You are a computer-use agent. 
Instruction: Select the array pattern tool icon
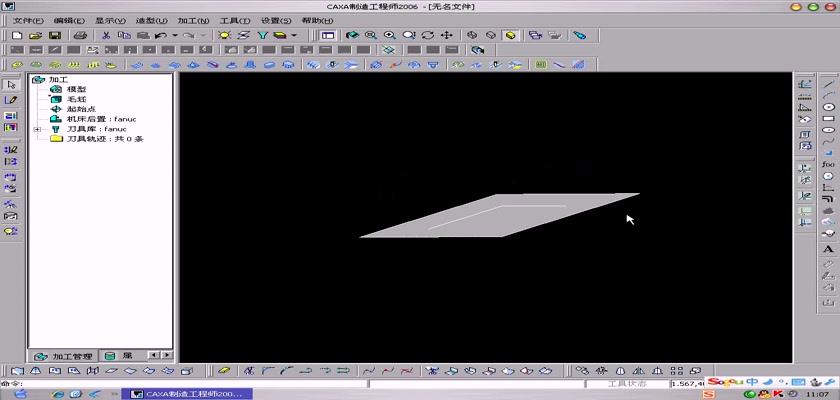pyautogui.click(x=676, y=371)
